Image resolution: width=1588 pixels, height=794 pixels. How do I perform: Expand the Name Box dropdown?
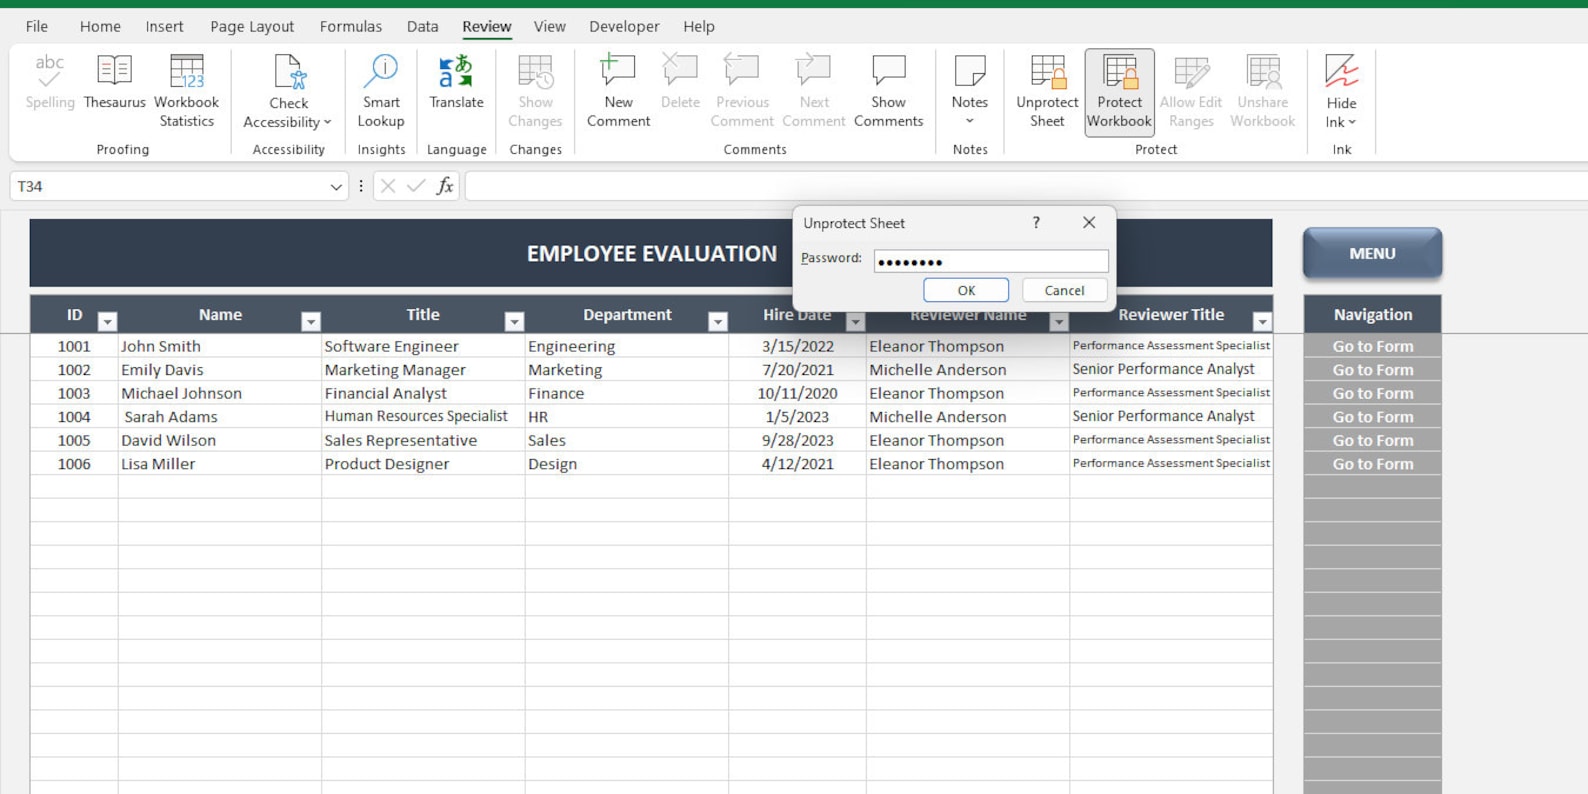[x=336, y=187]
